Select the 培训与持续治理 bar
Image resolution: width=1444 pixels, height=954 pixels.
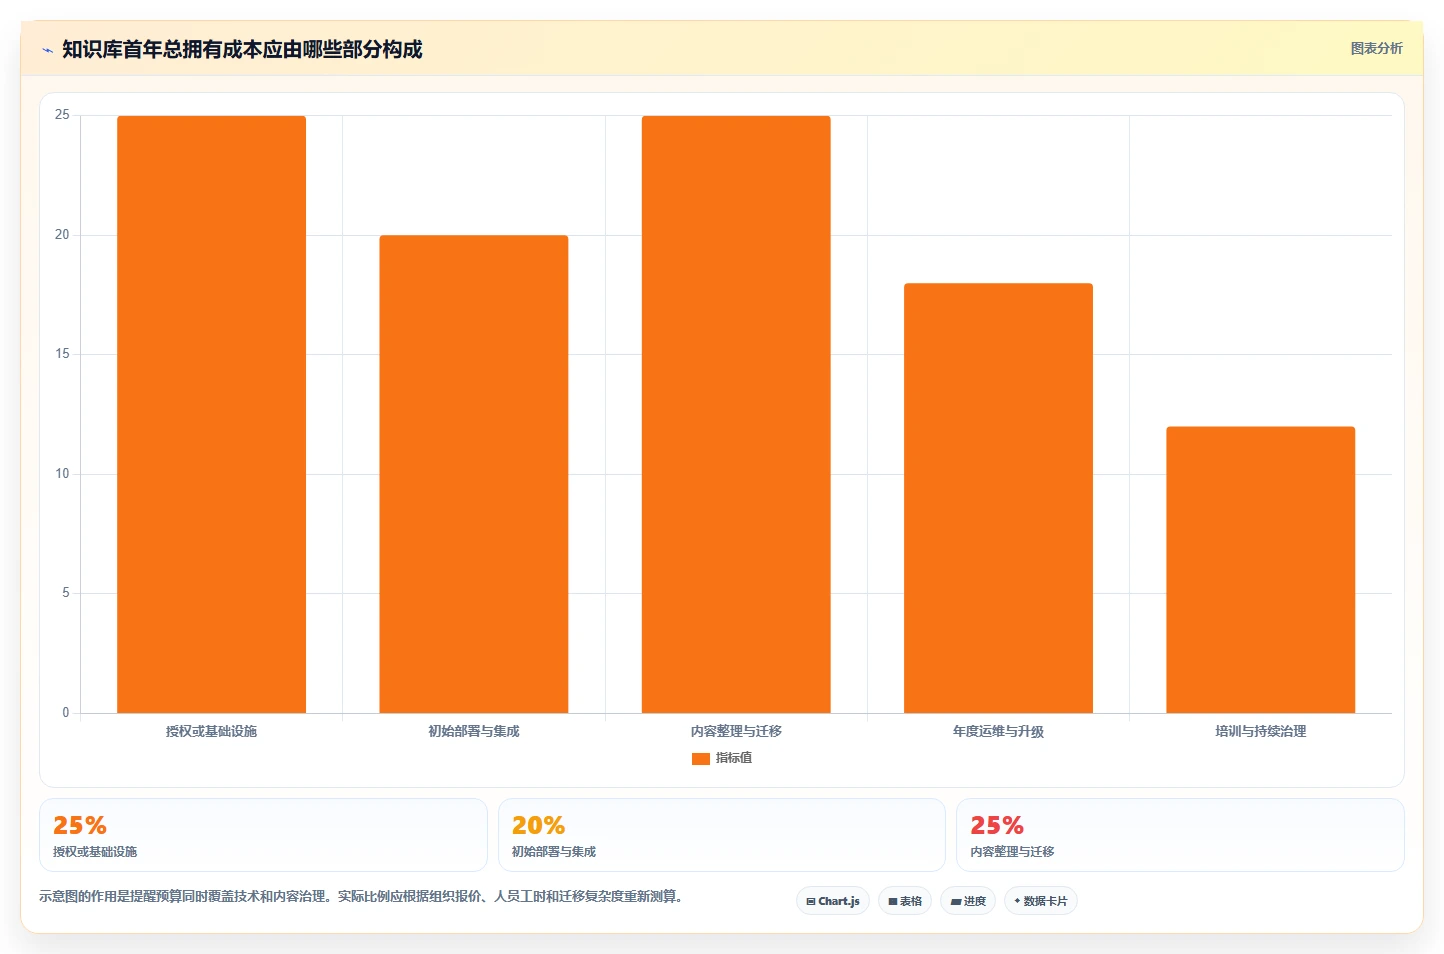coord(1260,570)
